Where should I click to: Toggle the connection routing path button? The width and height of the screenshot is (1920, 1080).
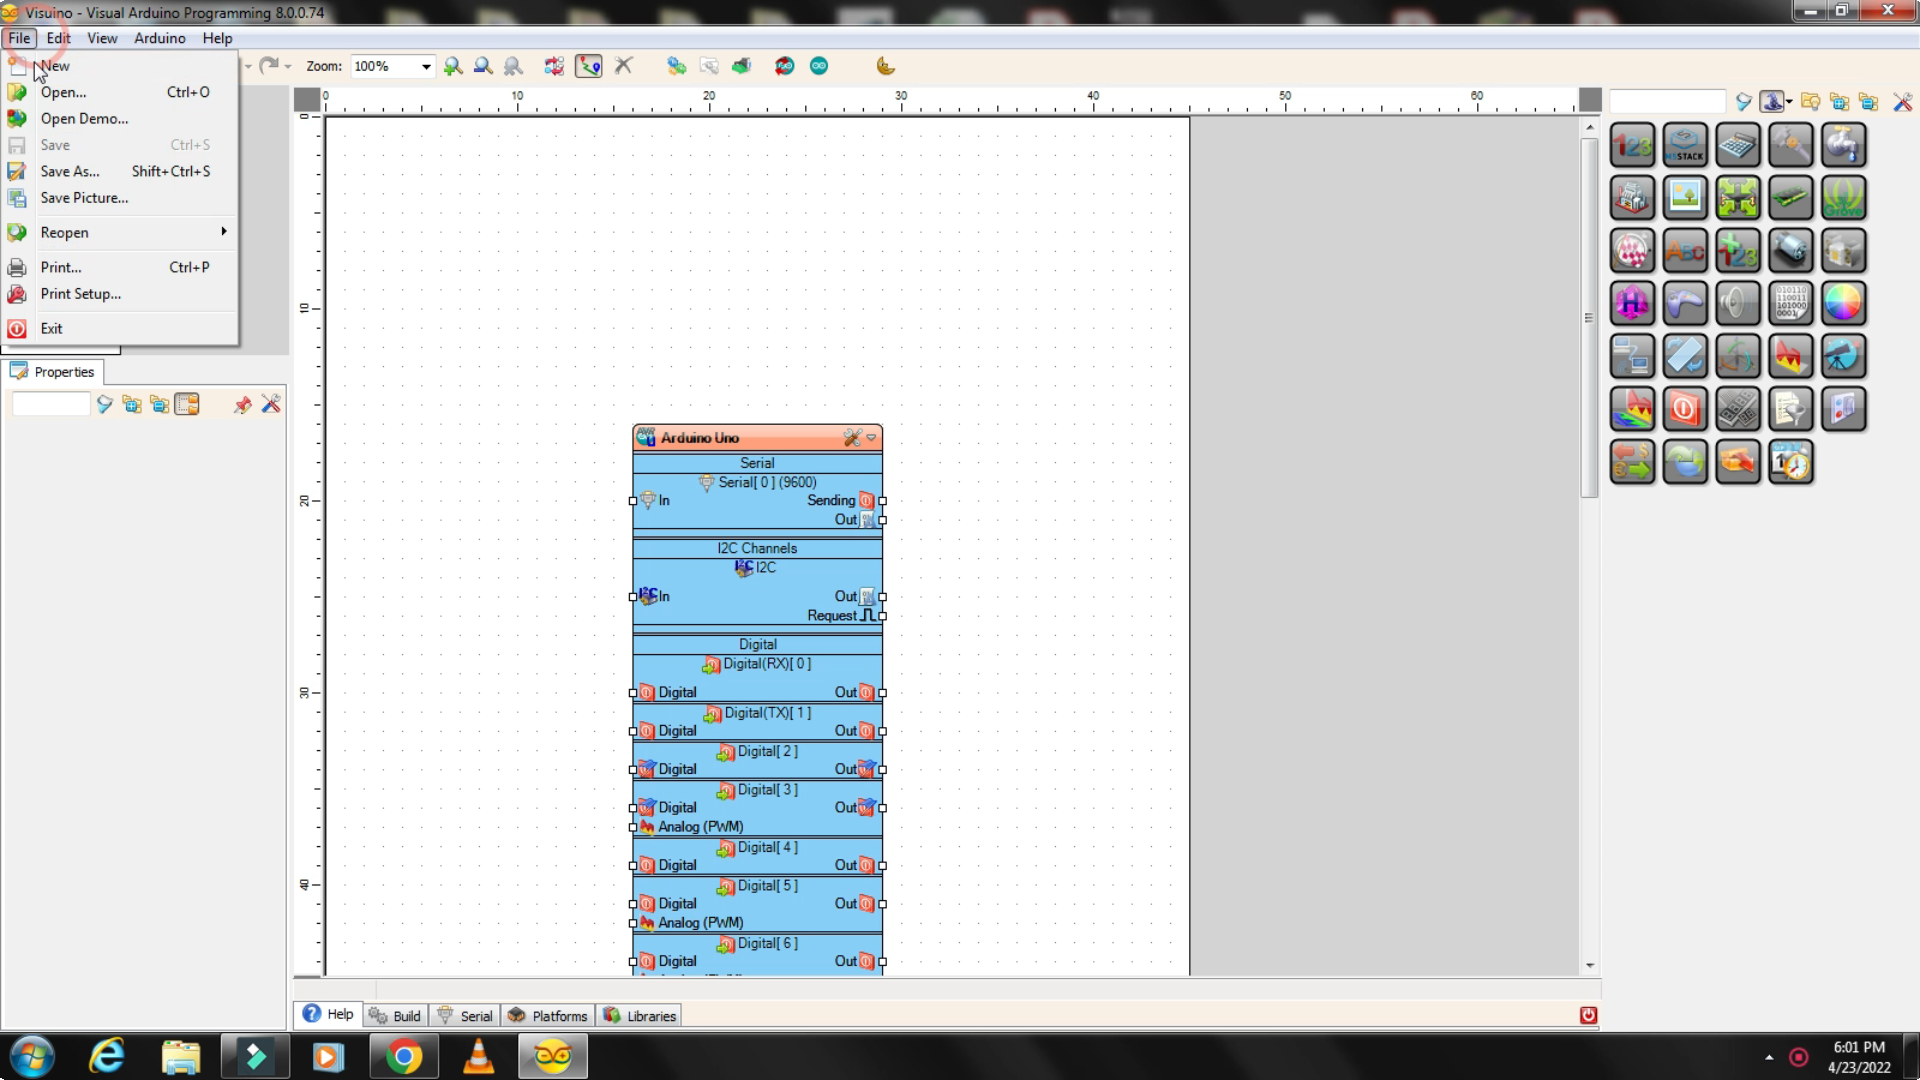click(x=589, y=66)
